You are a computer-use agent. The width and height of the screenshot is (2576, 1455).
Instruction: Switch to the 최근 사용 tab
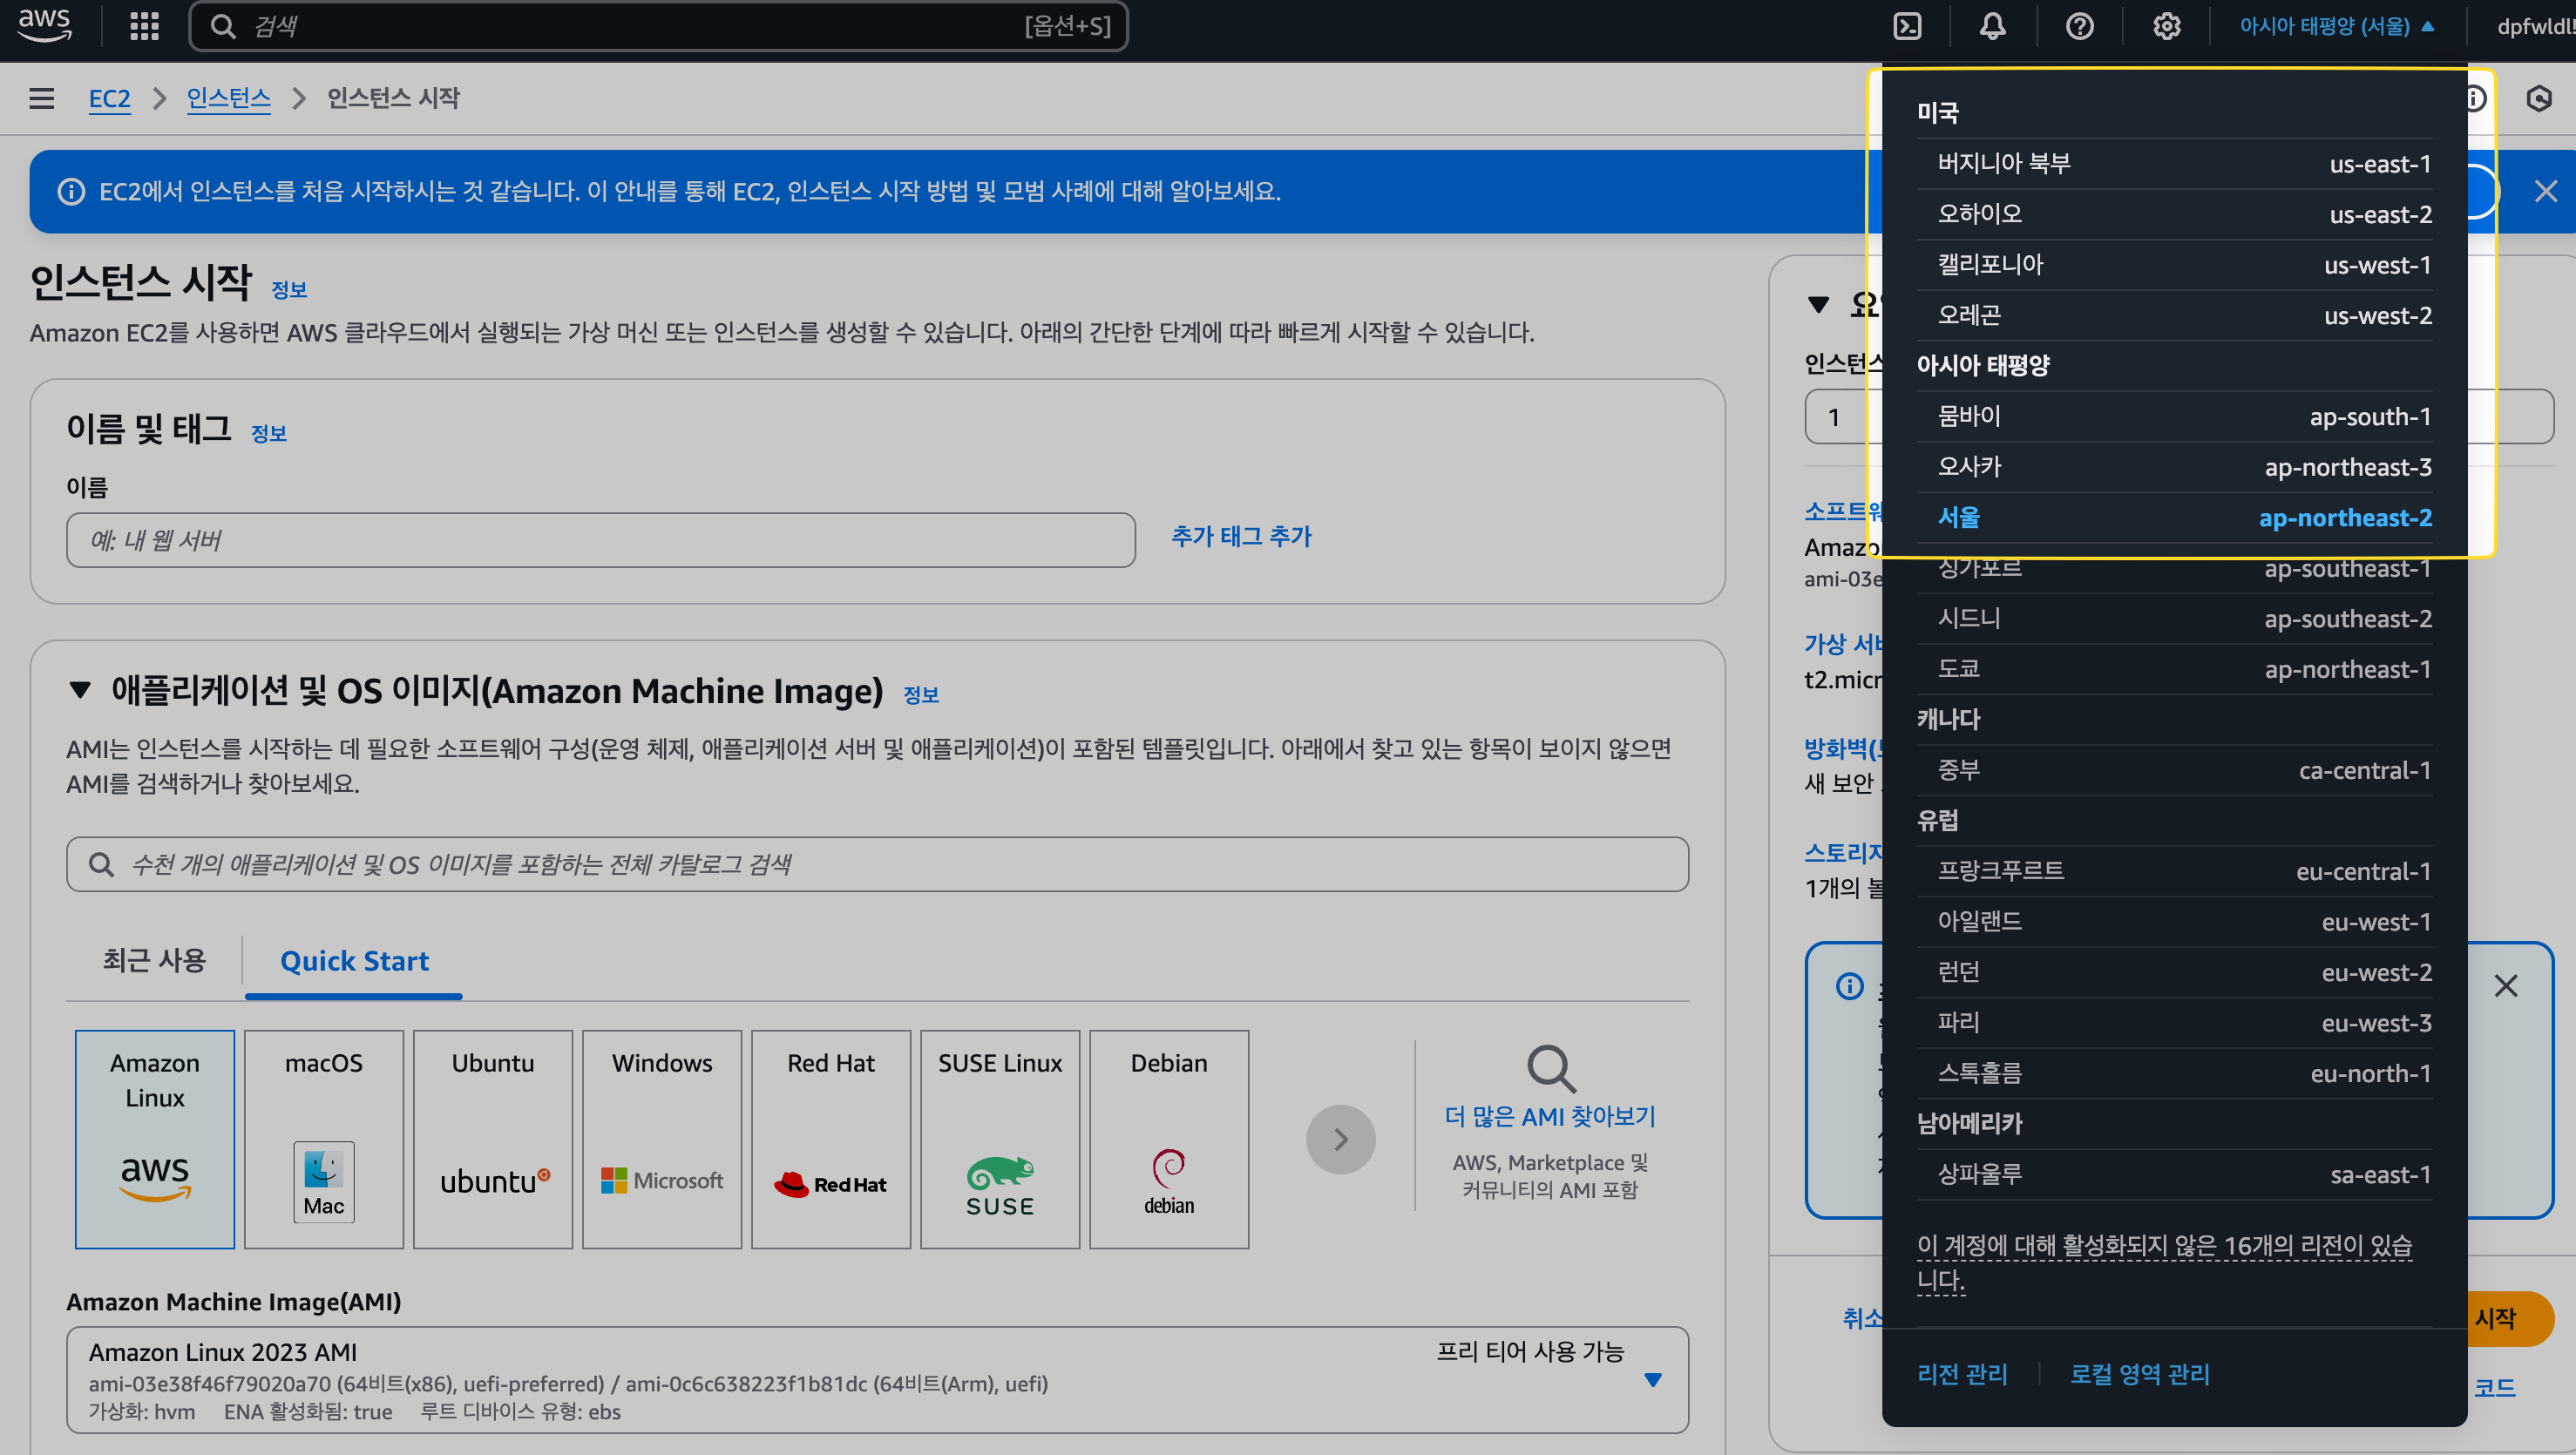154,961
